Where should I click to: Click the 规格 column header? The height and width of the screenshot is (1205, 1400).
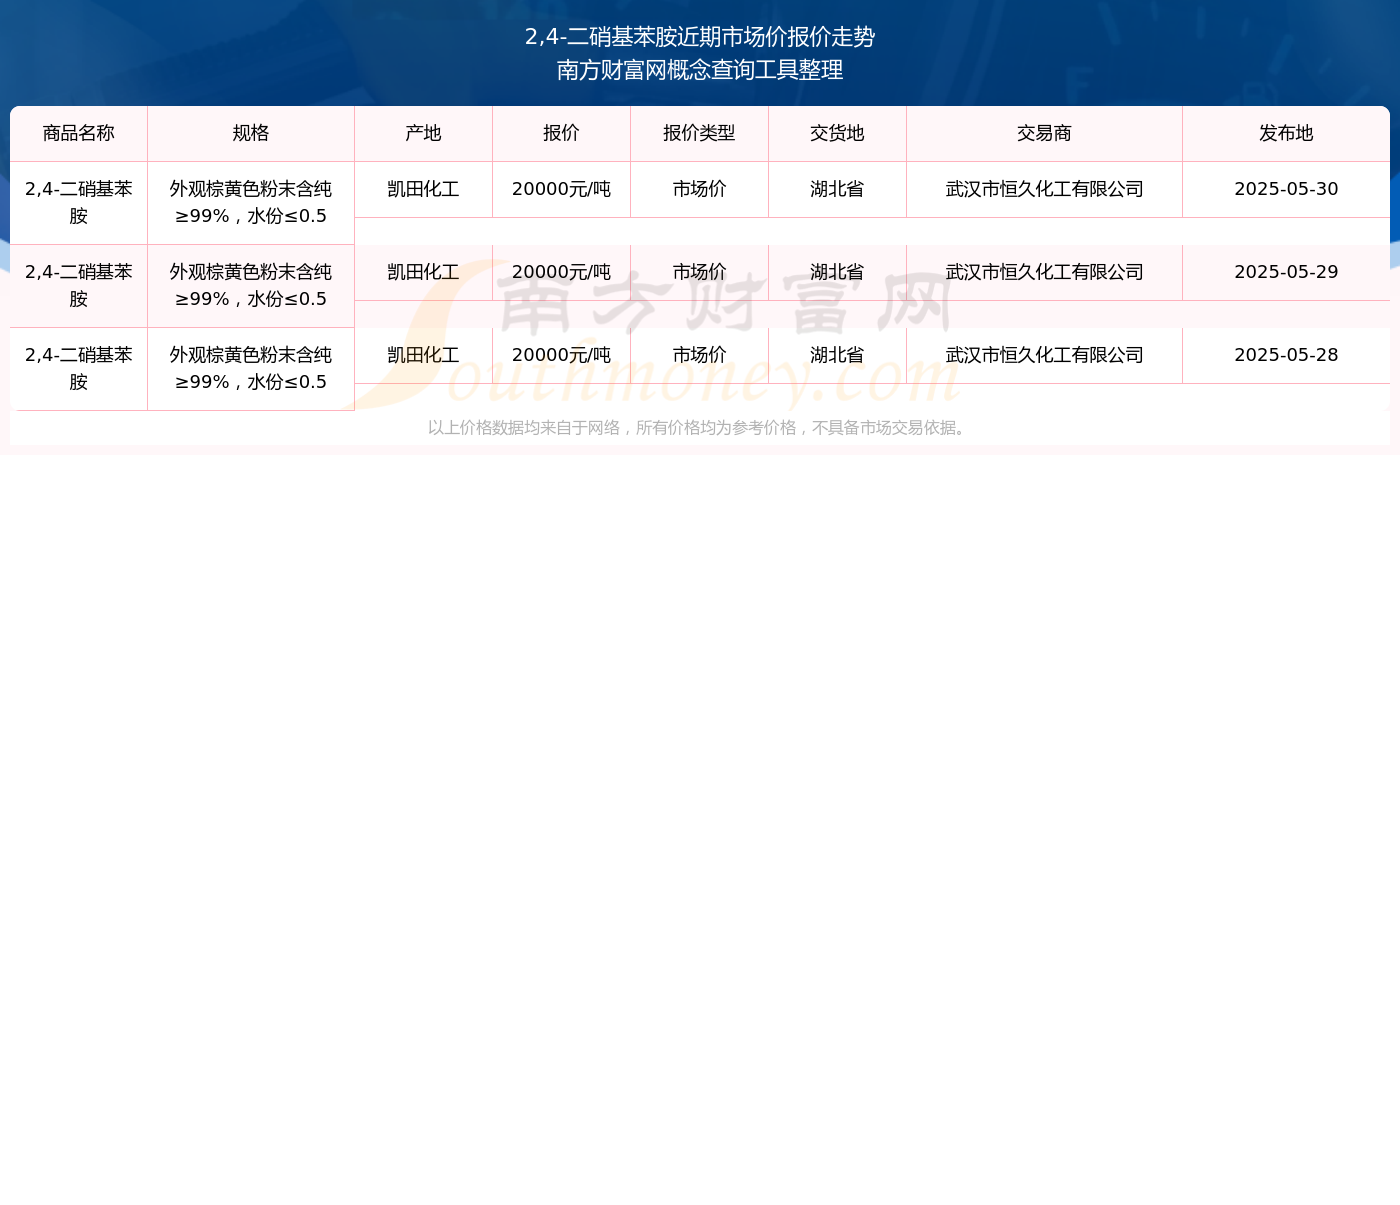pyautogui.click(x=251, y=133)
